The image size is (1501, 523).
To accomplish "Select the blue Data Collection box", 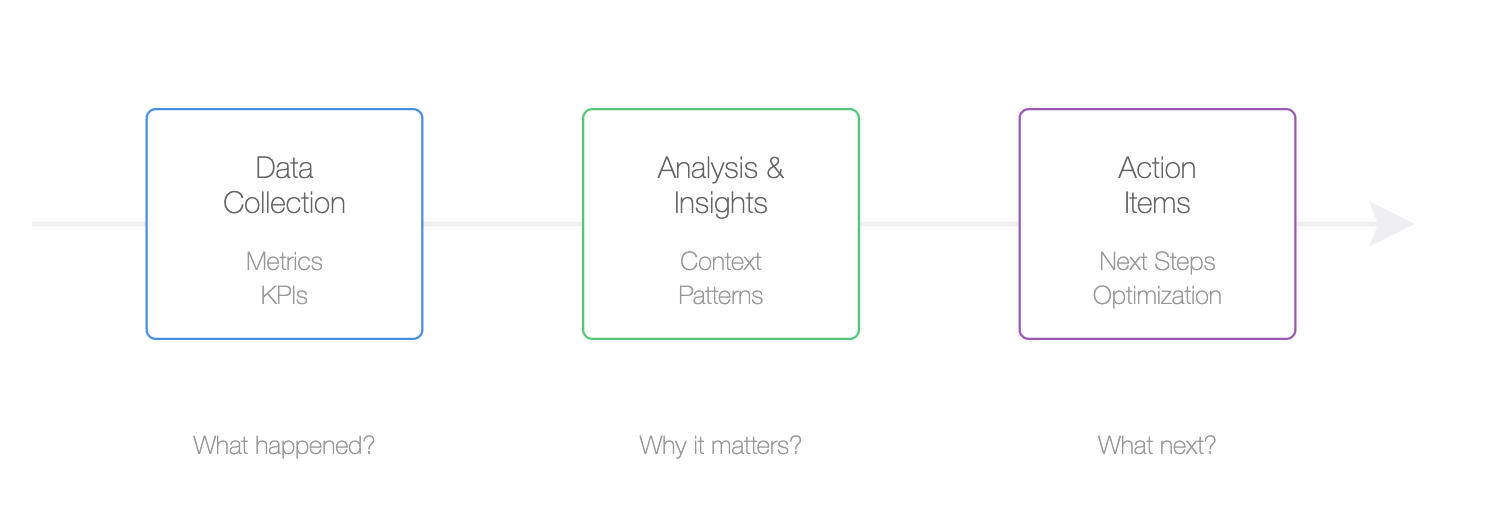I will (x=284, y=224).
